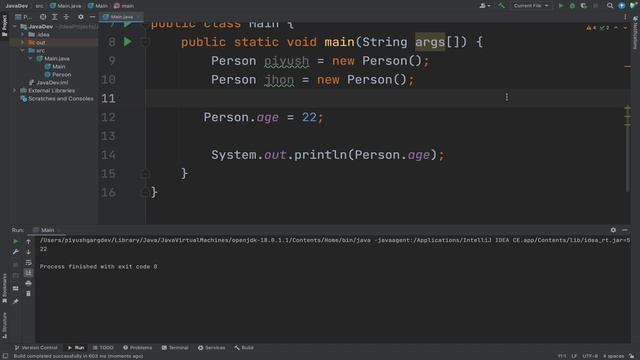
Task: Open Structure side tool window
Action: (4, 325)
